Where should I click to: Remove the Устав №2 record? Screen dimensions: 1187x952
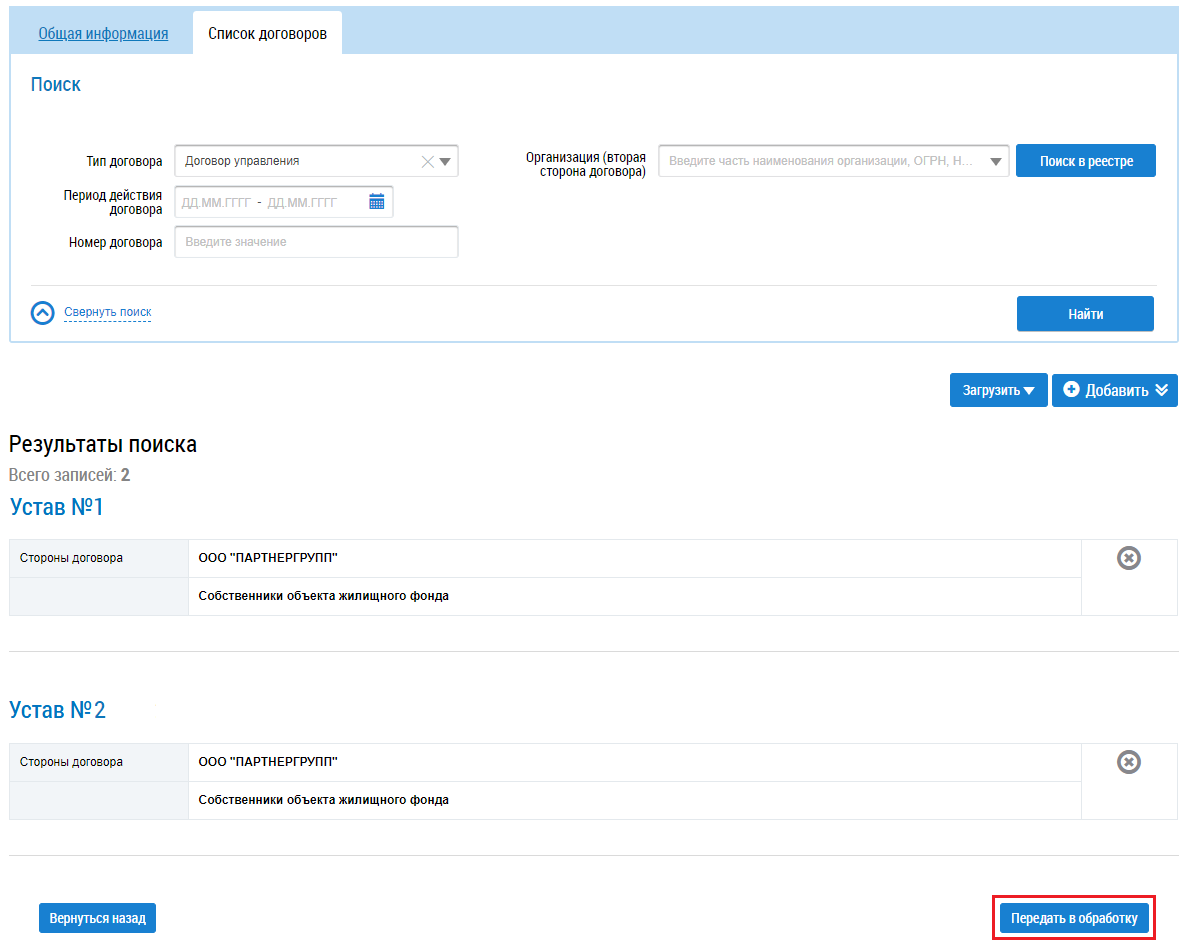pos(1128,763)
